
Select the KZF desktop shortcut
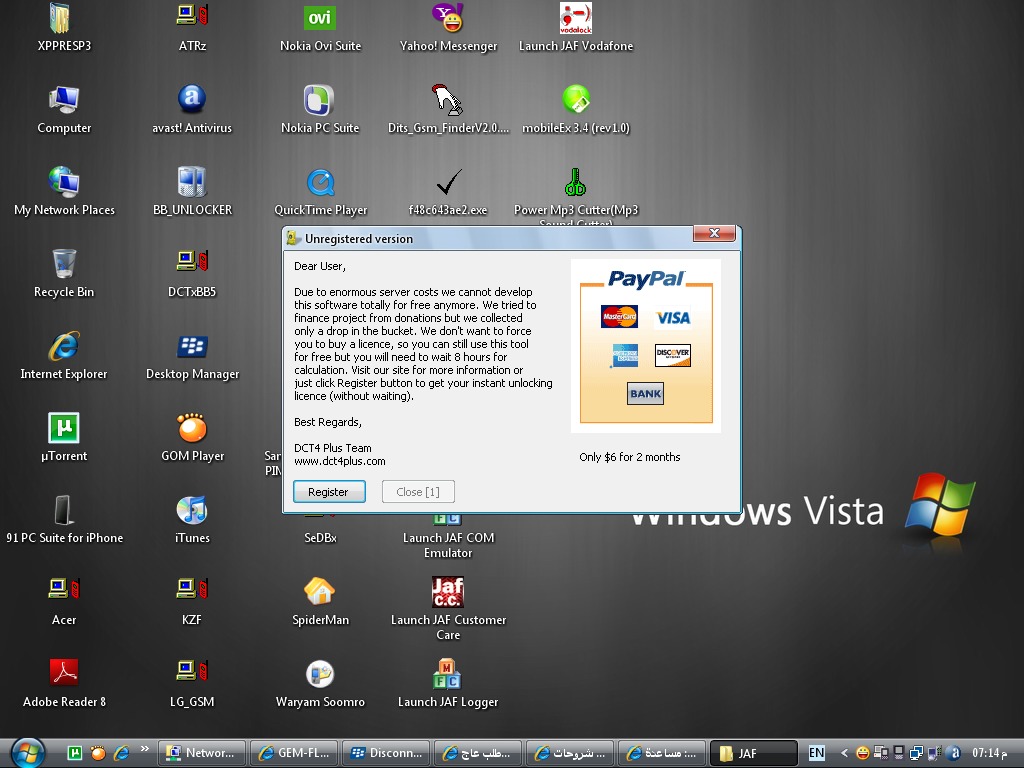click(x=192, y=589)
